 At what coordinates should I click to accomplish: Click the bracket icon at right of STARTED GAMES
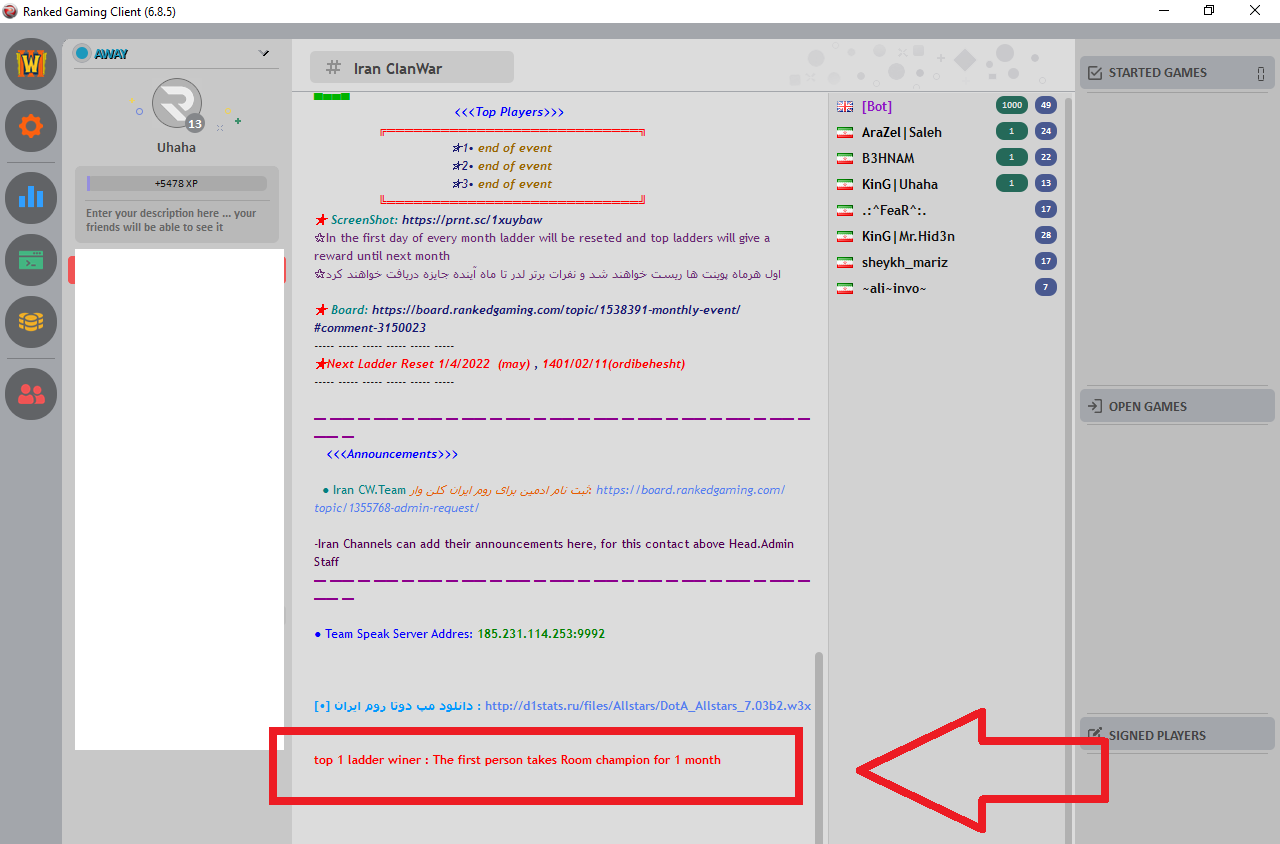point(1261,73)
